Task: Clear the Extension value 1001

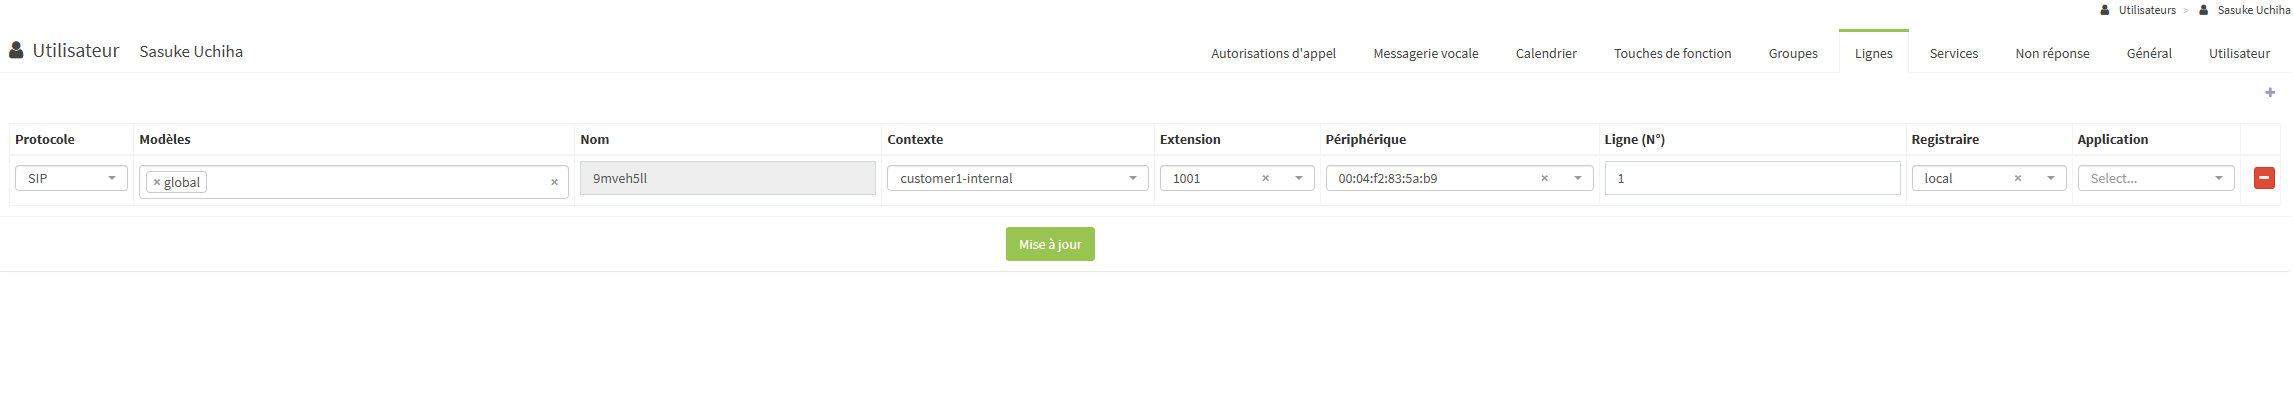Action: [1265, 178]
